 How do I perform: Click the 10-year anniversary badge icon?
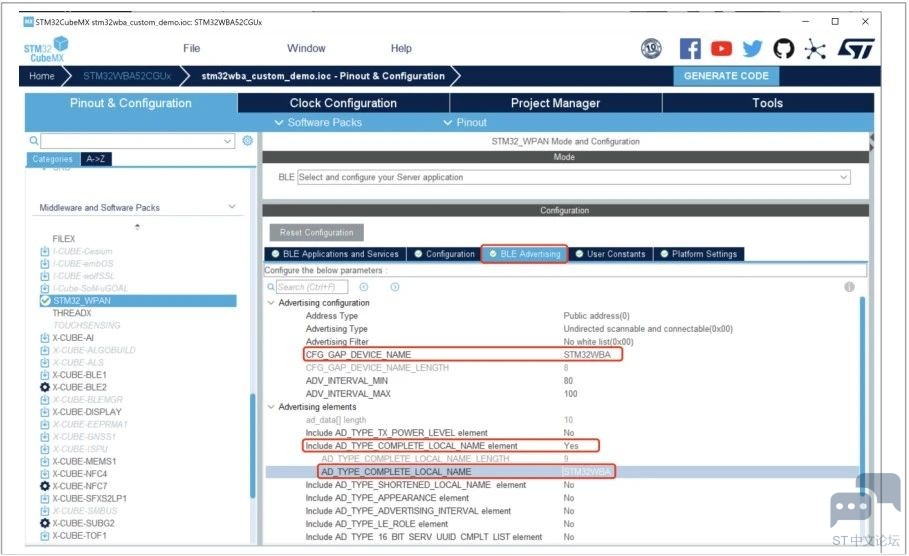pyautogui.click(x=651, y=49)
